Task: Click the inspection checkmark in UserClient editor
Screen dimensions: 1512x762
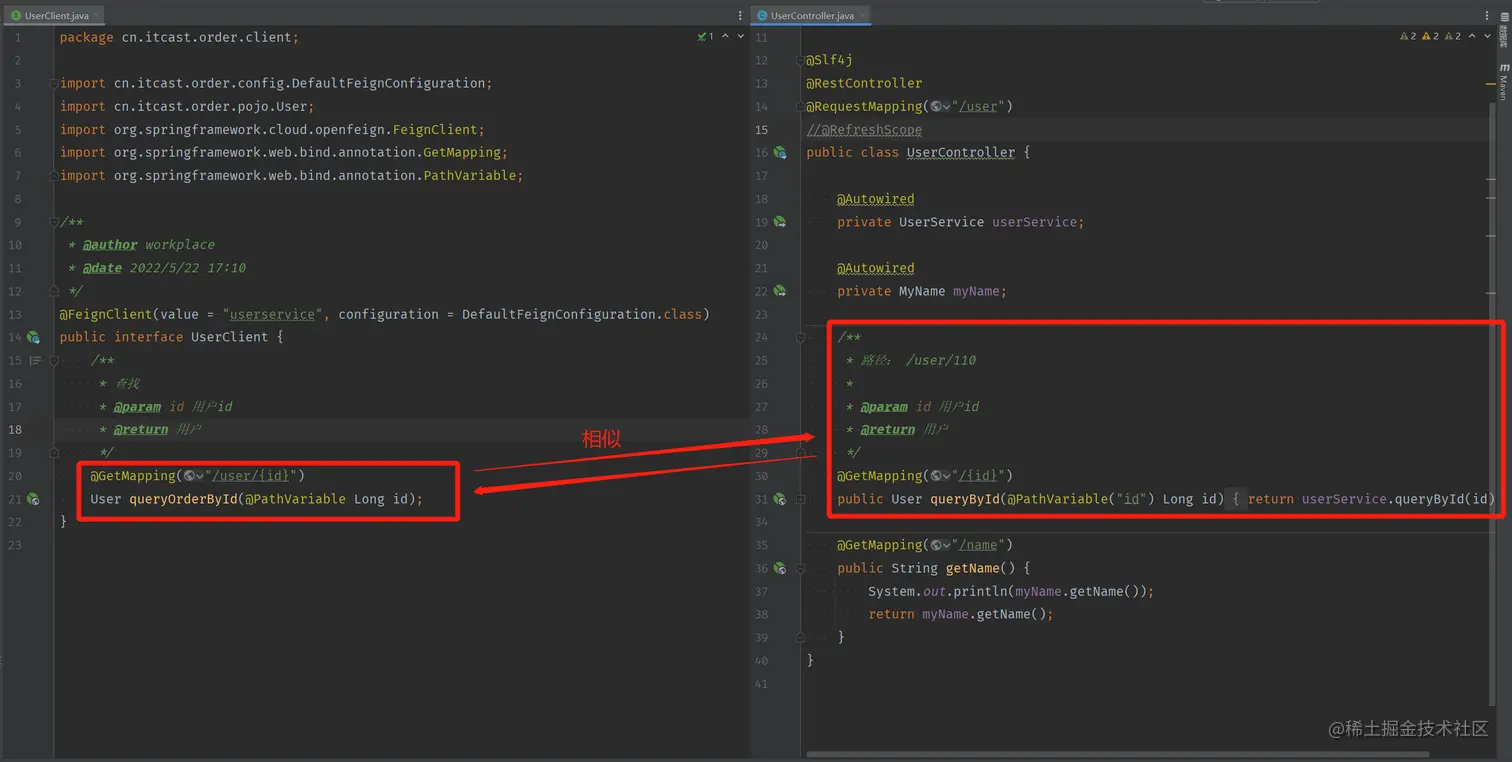Action: (706, 37)
